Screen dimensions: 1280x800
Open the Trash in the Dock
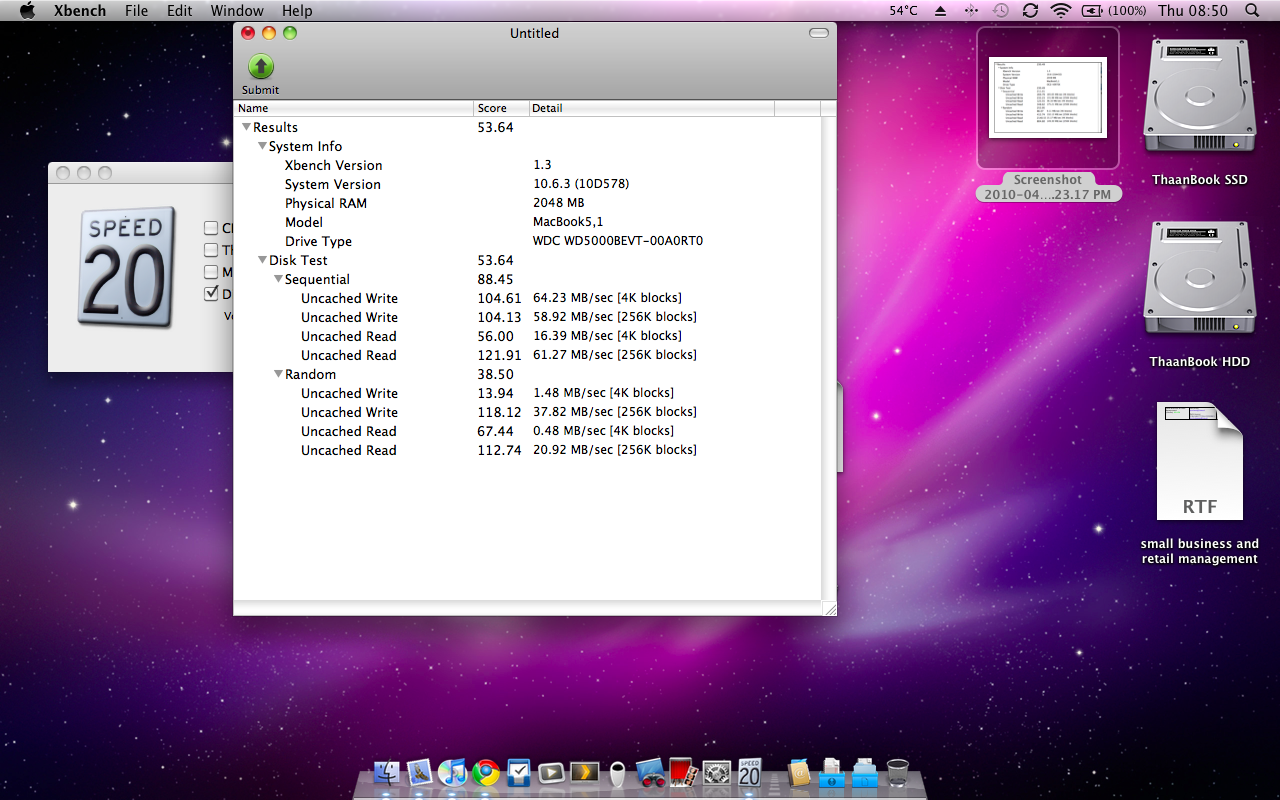tap(898, 772)
